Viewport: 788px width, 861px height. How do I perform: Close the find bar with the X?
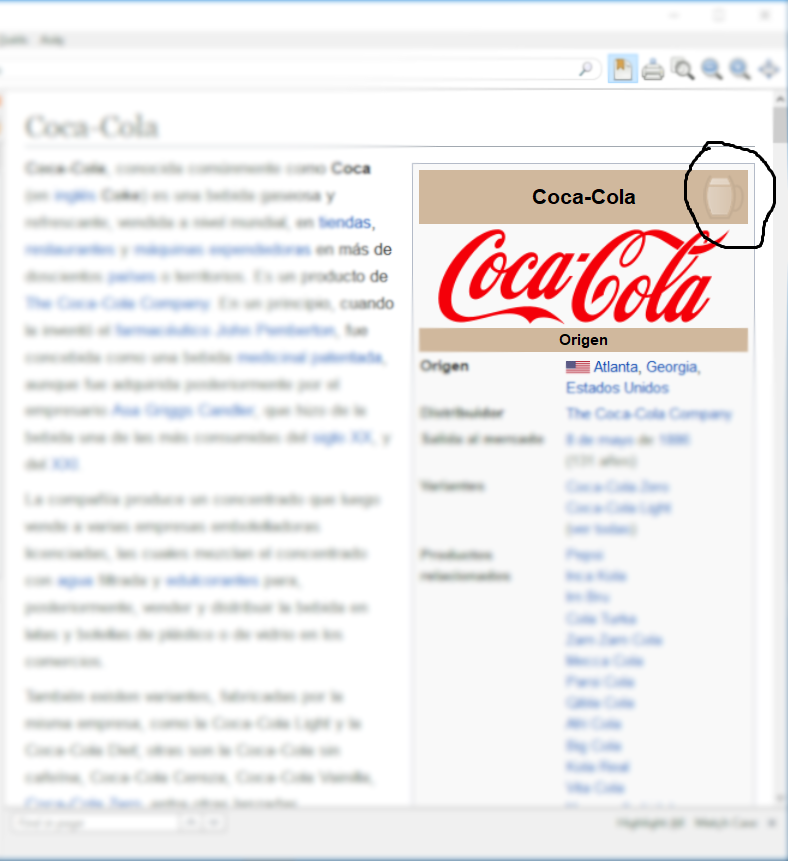771,823
